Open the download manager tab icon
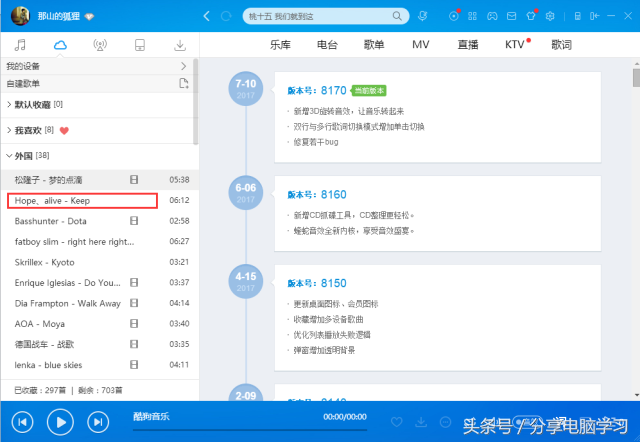Screen dimensions: 640x442 tap(180, 45)
